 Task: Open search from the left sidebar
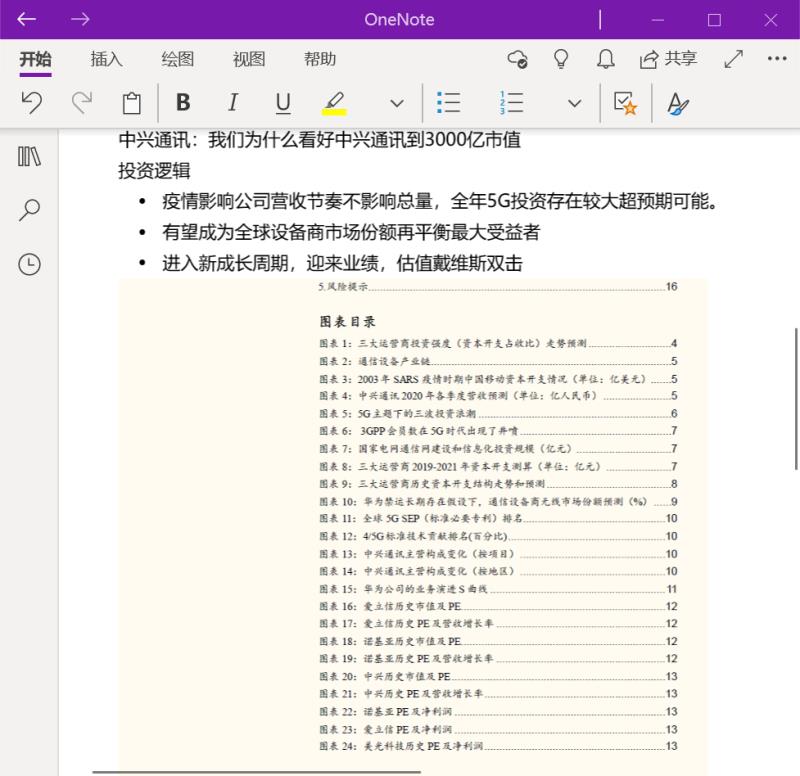pos(30,210)
